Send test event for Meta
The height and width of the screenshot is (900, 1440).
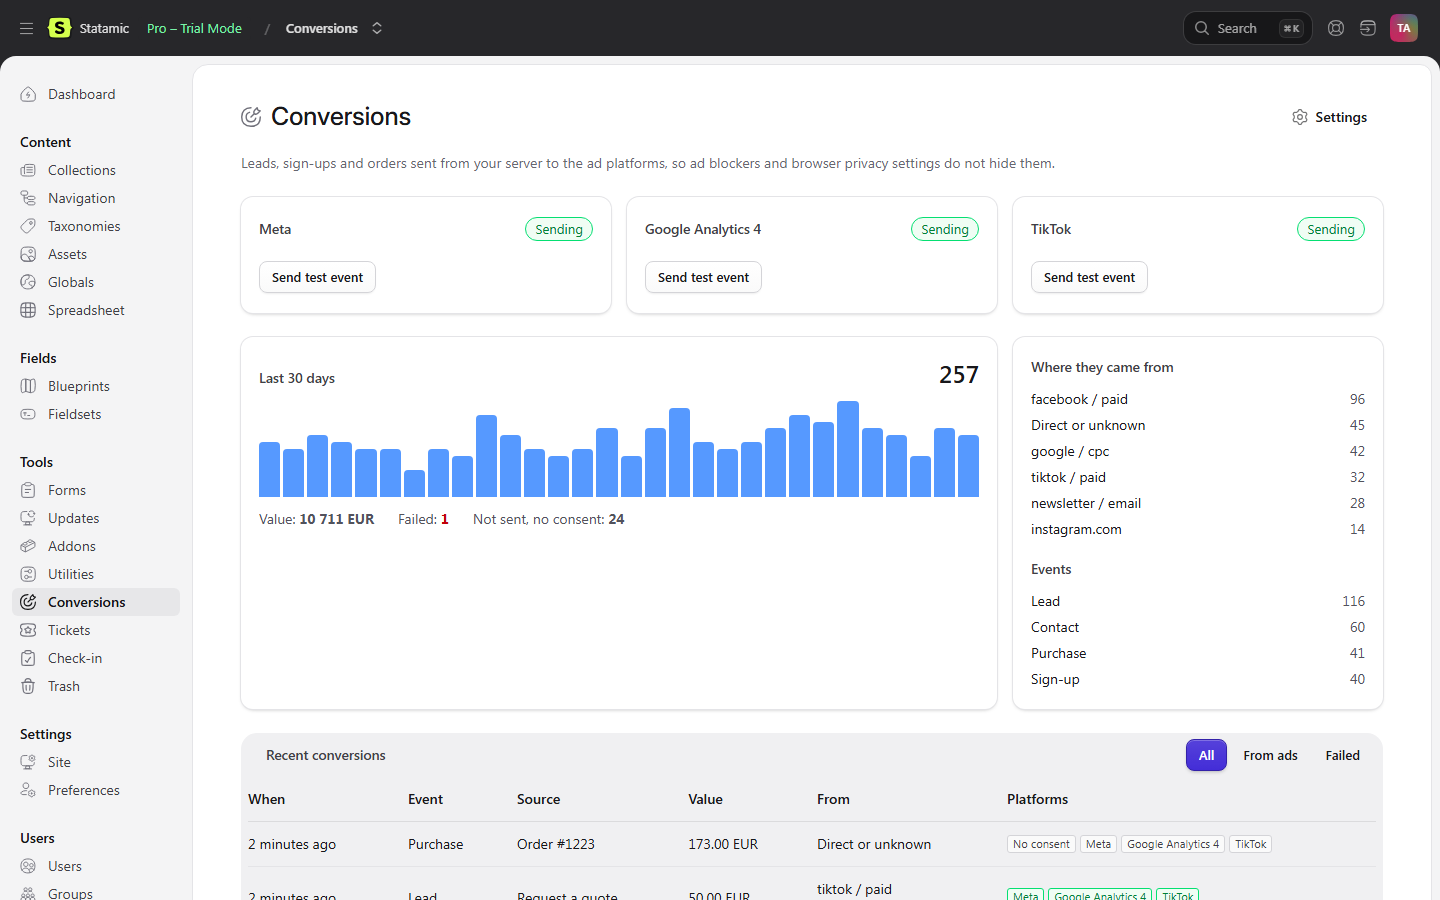[x=317, y=277]
